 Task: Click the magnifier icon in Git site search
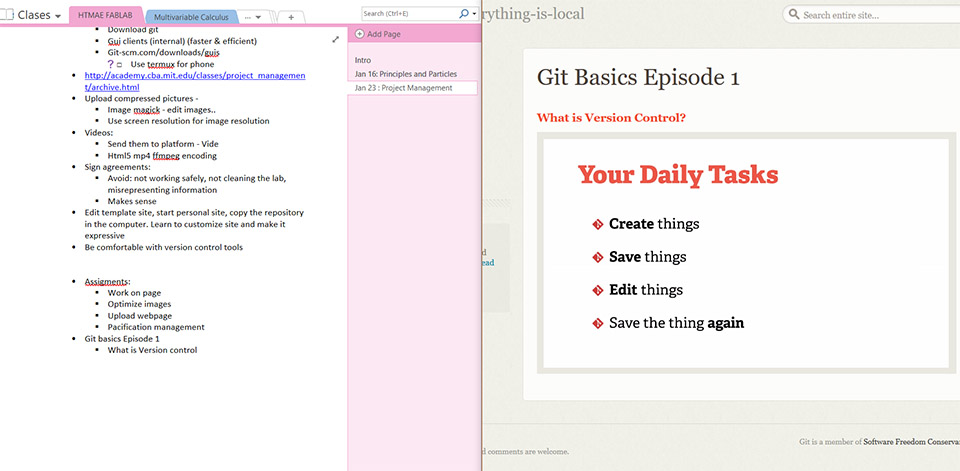pyautogui.click(x=794, y=14)
